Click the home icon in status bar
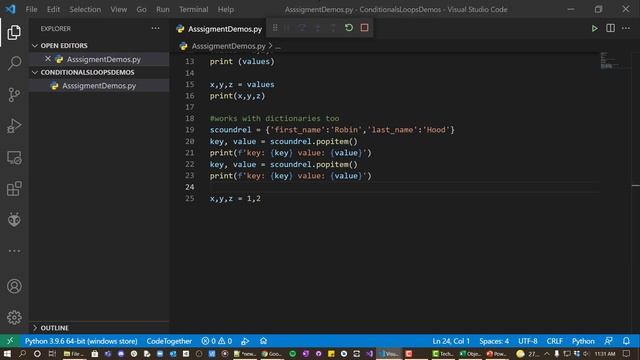Screen dimensions: 640x360 point(263,341)
